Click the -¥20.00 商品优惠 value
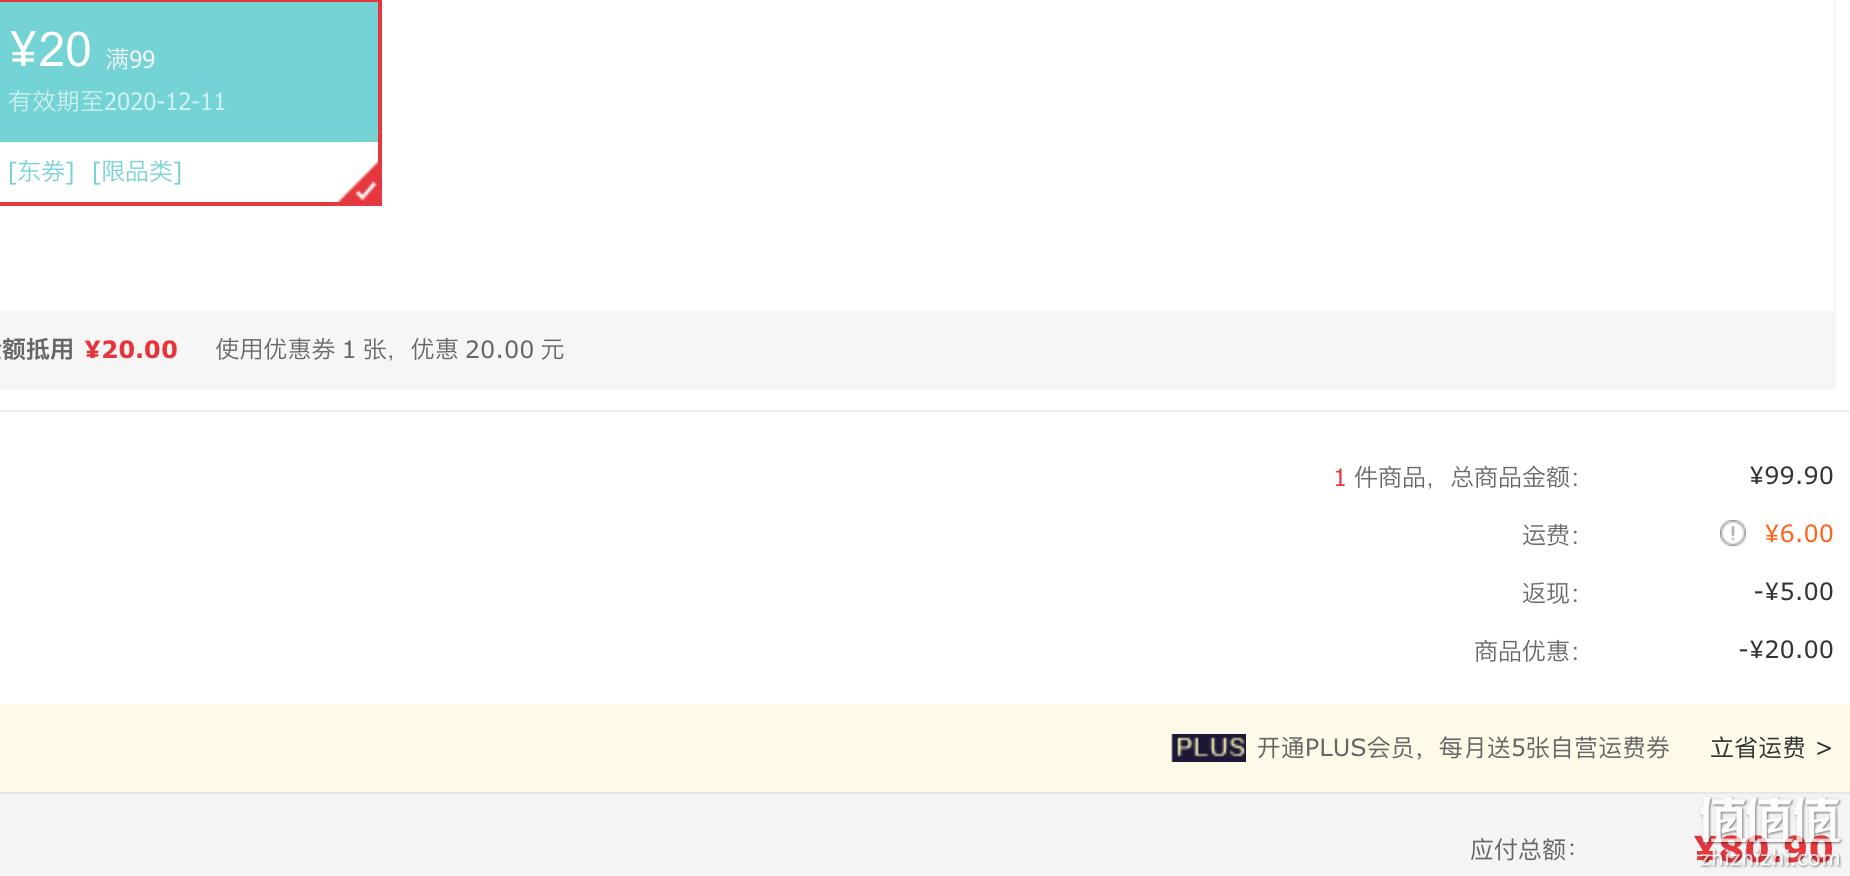Viewport: 1850px width, 876px height. point(1786,650)
